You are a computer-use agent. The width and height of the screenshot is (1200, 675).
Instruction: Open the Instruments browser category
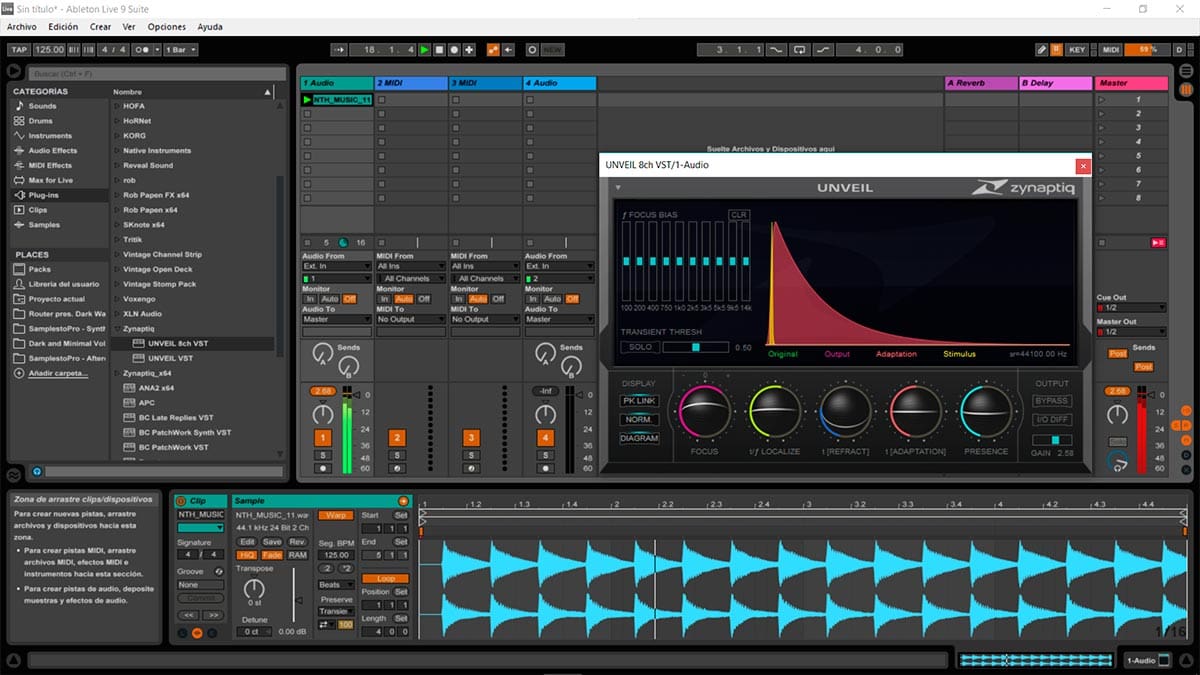(x=50, y=135)
